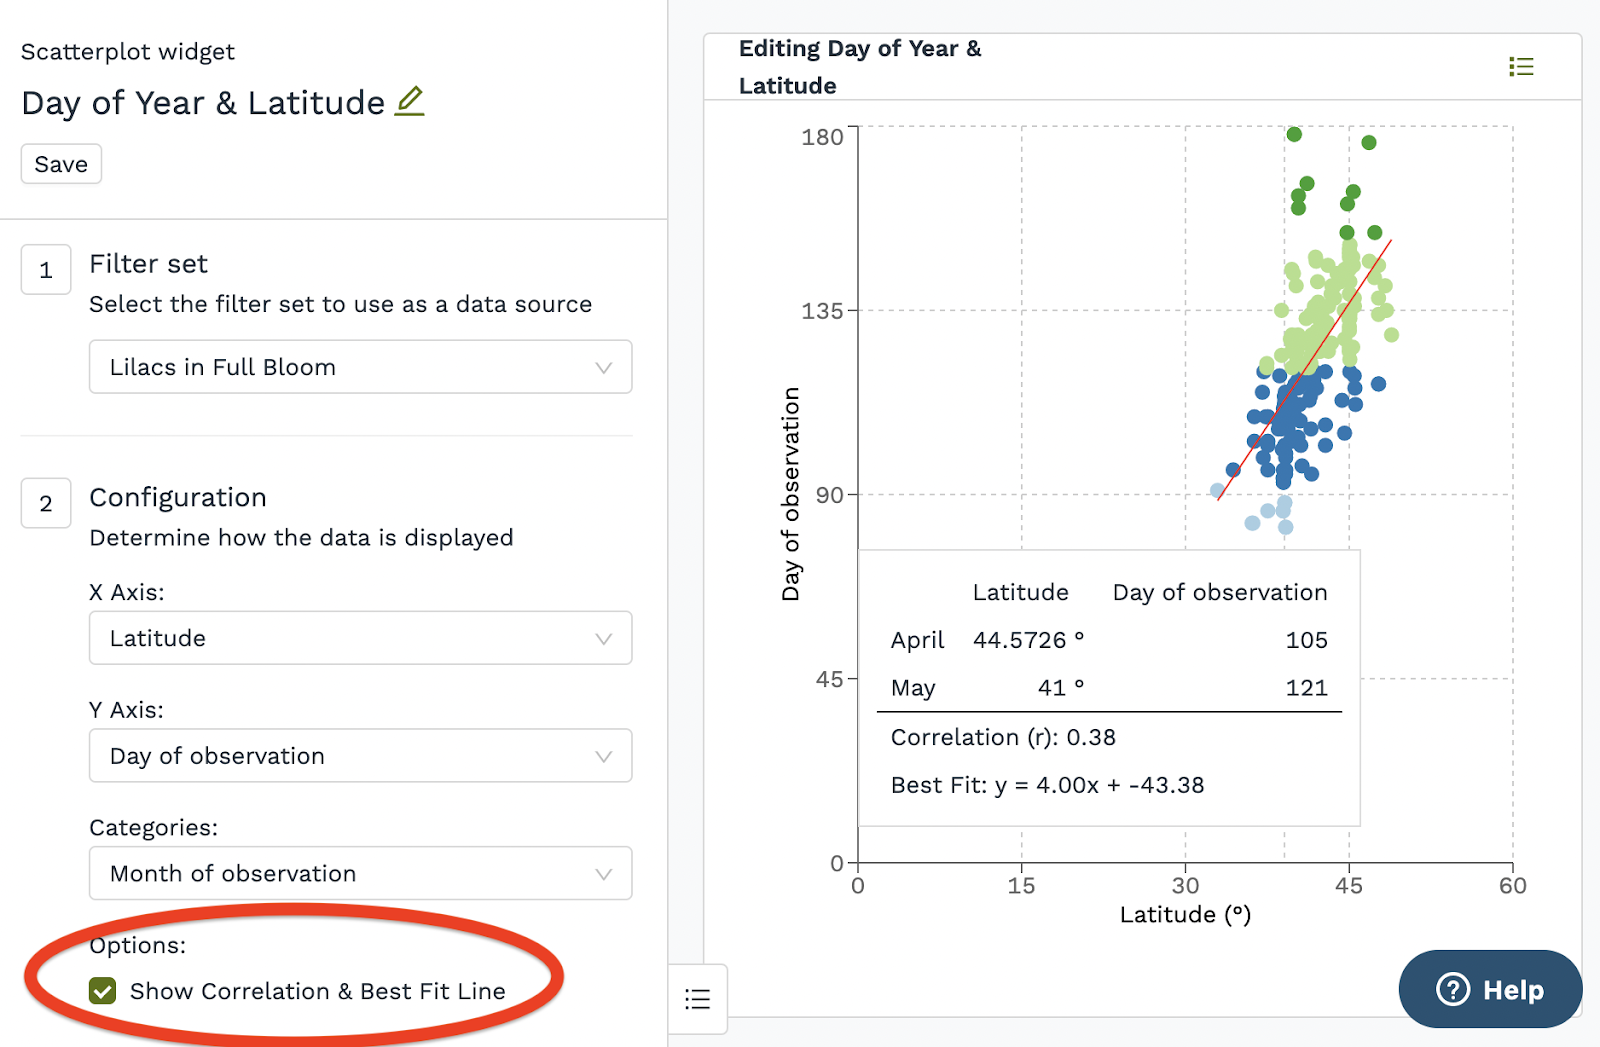
Task: Open the list menu icon in the chart header
Action: pos(1521,67)
